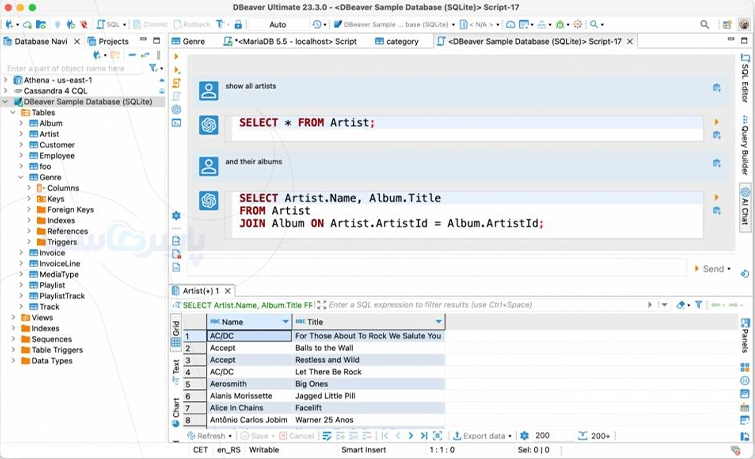Open the N/A schema selector

pos(478,24)
